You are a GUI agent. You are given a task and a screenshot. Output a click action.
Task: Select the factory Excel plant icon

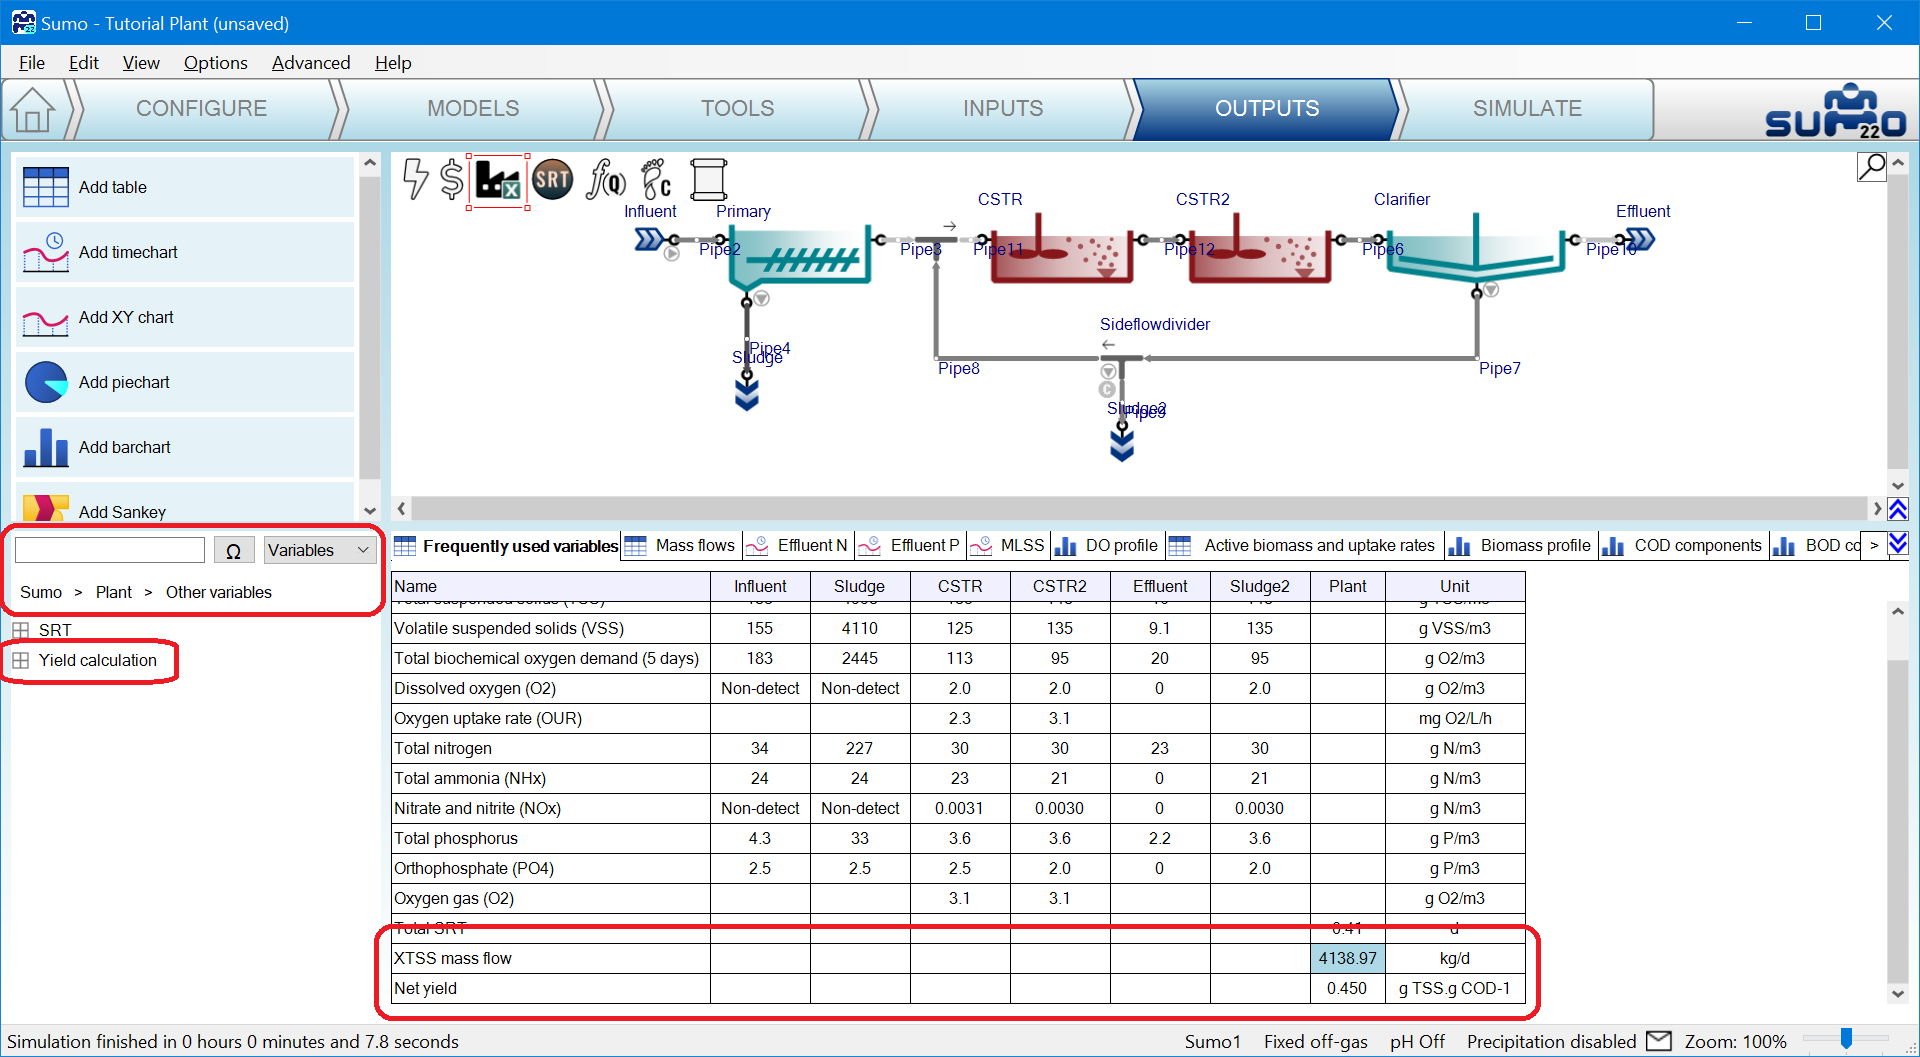(497, 181)
